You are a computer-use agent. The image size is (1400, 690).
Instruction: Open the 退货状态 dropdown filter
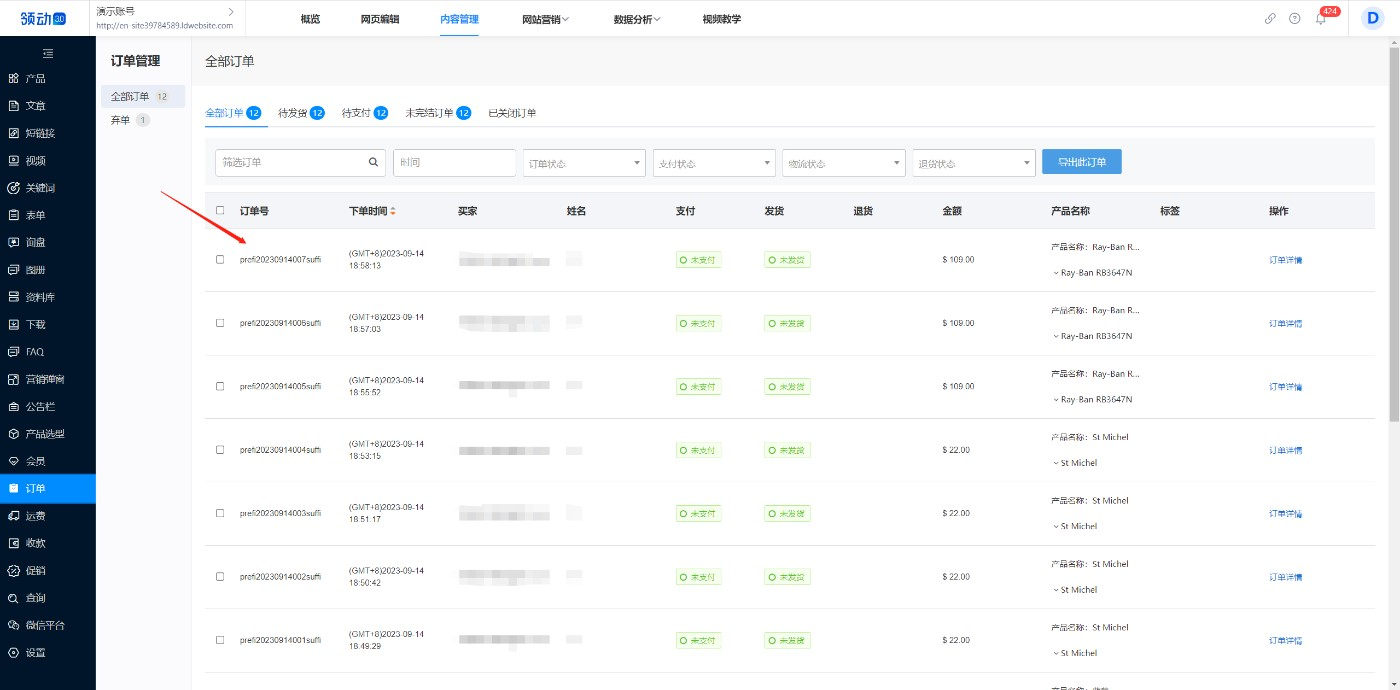coord(973,163)
